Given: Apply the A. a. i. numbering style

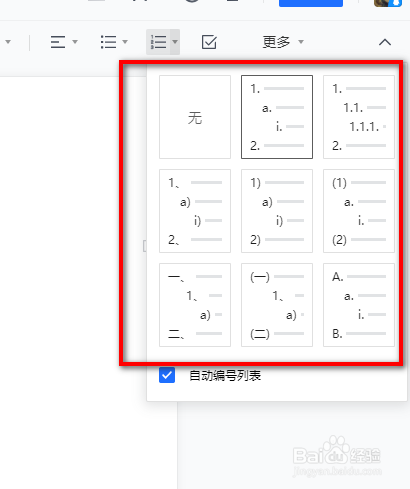Looking at the screenshot, I should (359, 305).
